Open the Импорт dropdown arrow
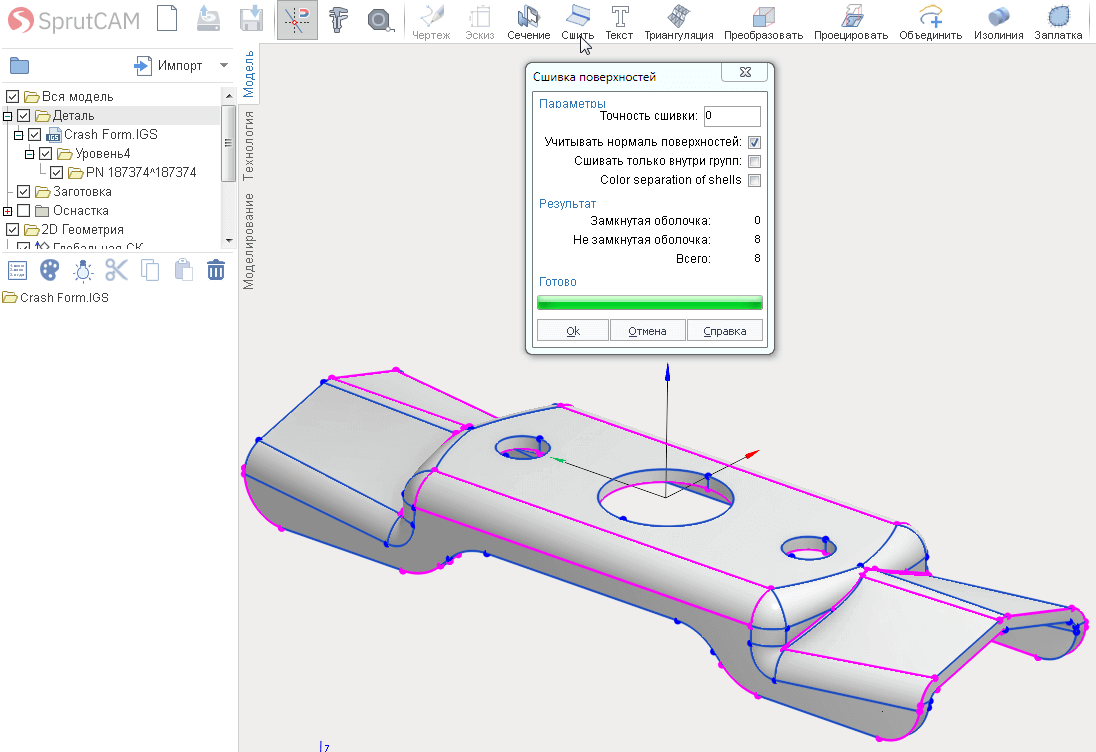Screen dimensions: 1096x752 pyautogui.click(x=224, y=66)
